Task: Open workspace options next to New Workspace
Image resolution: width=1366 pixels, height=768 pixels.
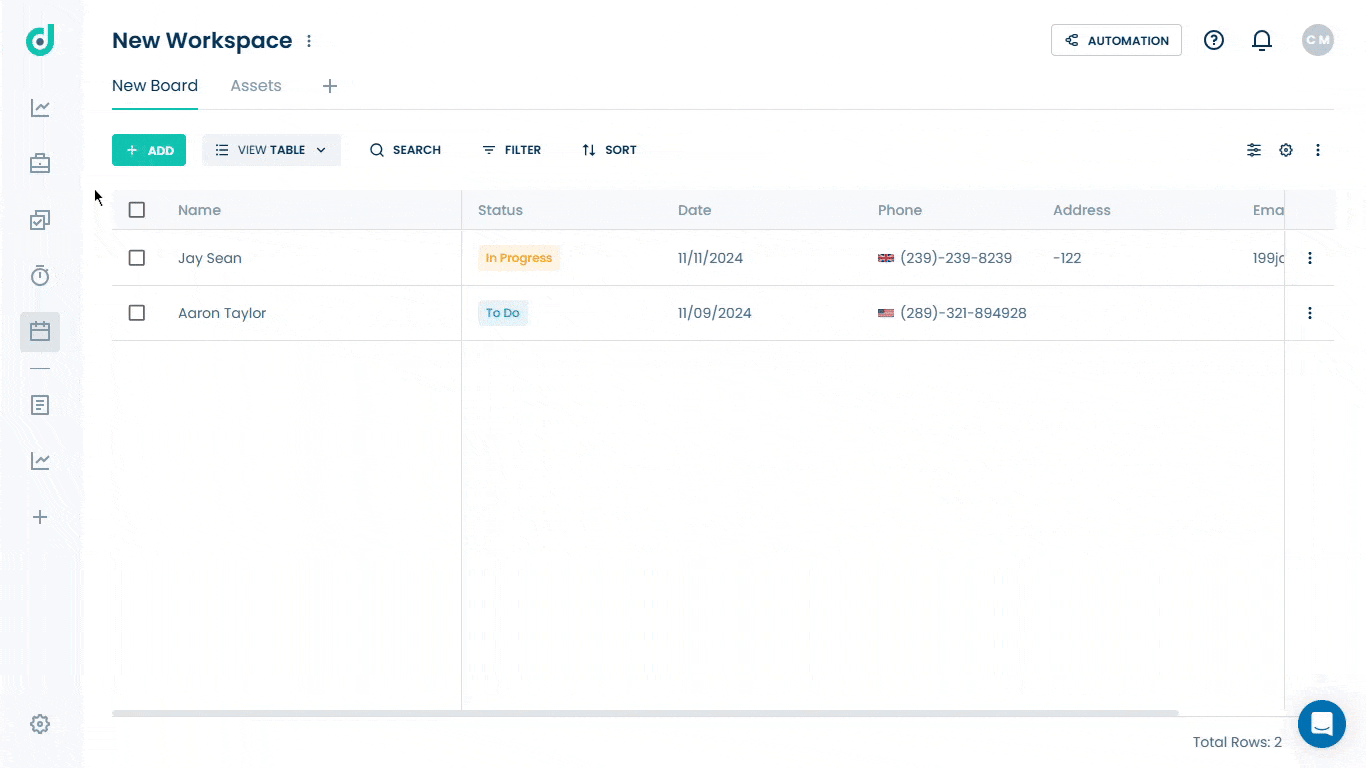Action: point(309,41)
